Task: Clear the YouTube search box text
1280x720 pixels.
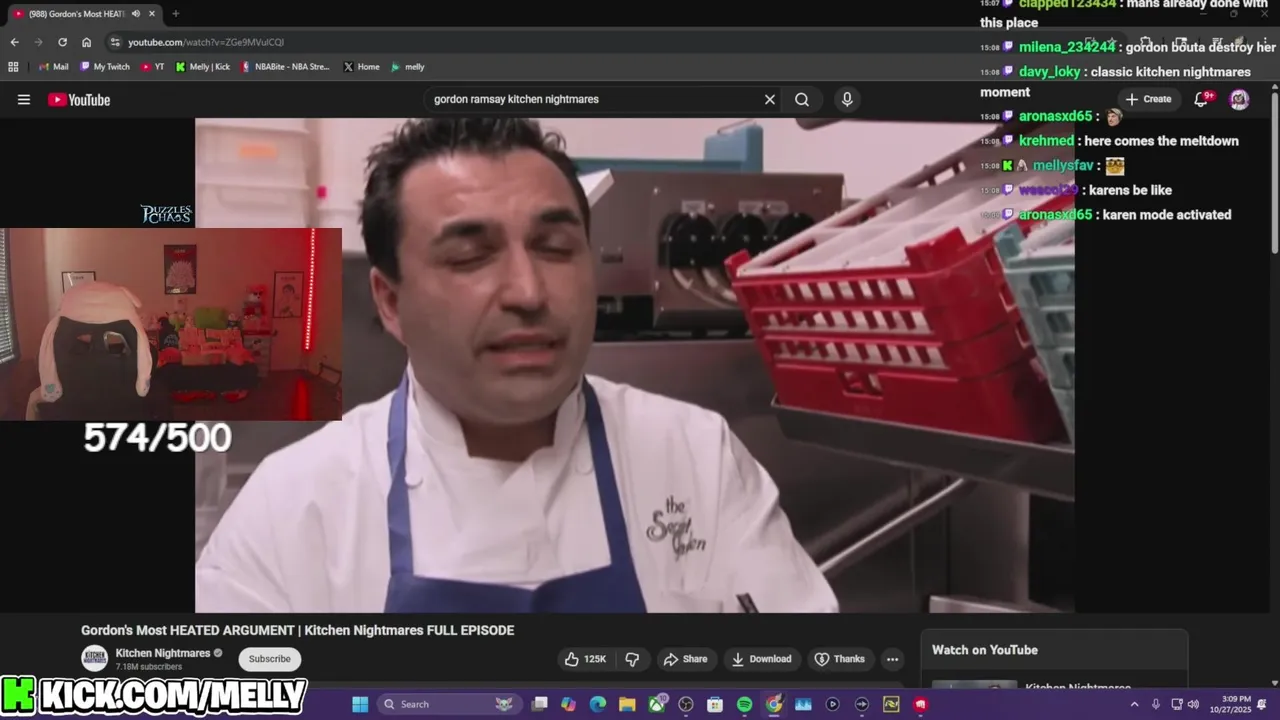Action: coord(770,99)
